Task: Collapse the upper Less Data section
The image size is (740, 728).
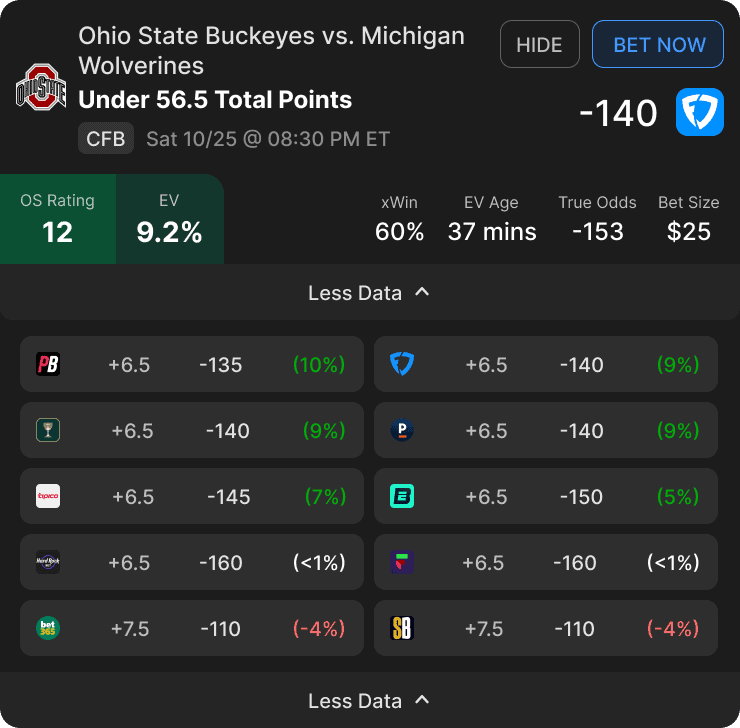Action: (x=370, y=293)
